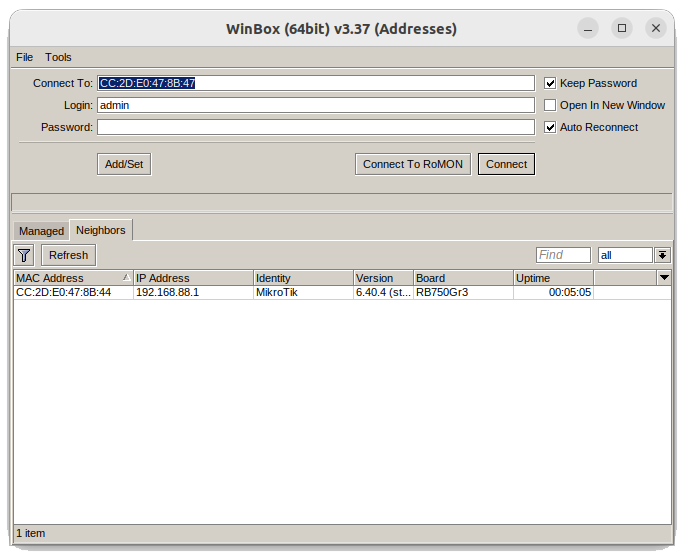The image size is (685, 559).
Task: Click the Connect button
Action: pyautogui.click(x=506, y=164)
